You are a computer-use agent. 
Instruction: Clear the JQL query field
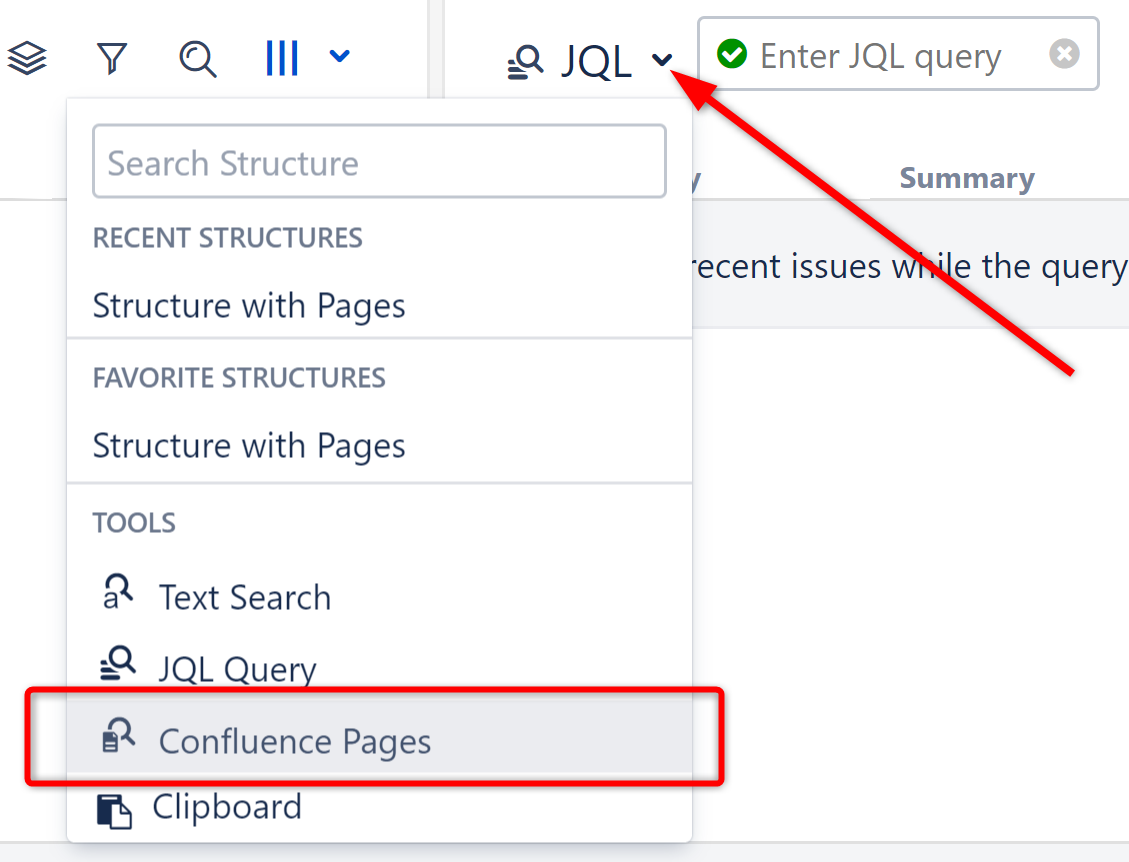tap(1065, 54)
